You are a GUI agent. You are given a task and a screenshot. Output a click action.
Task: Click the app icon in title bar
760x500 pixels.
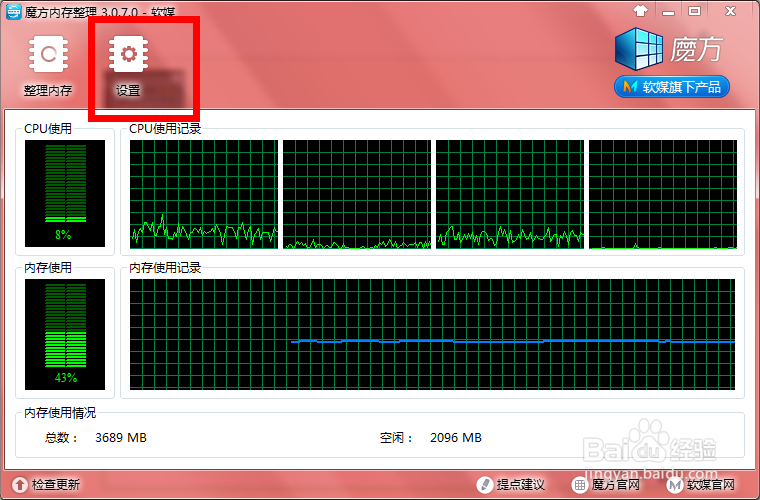click(x=14, y=11)
